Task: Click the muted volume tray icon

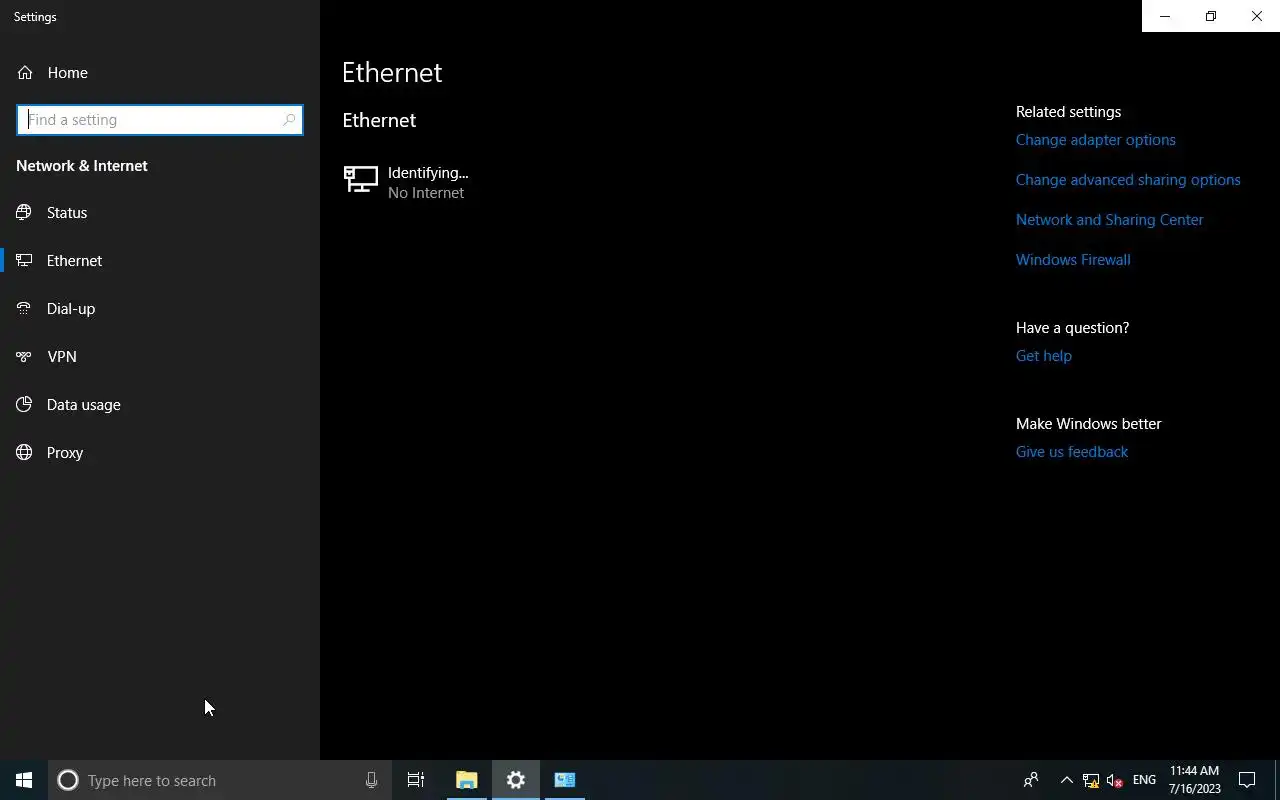Action: 1115,780
